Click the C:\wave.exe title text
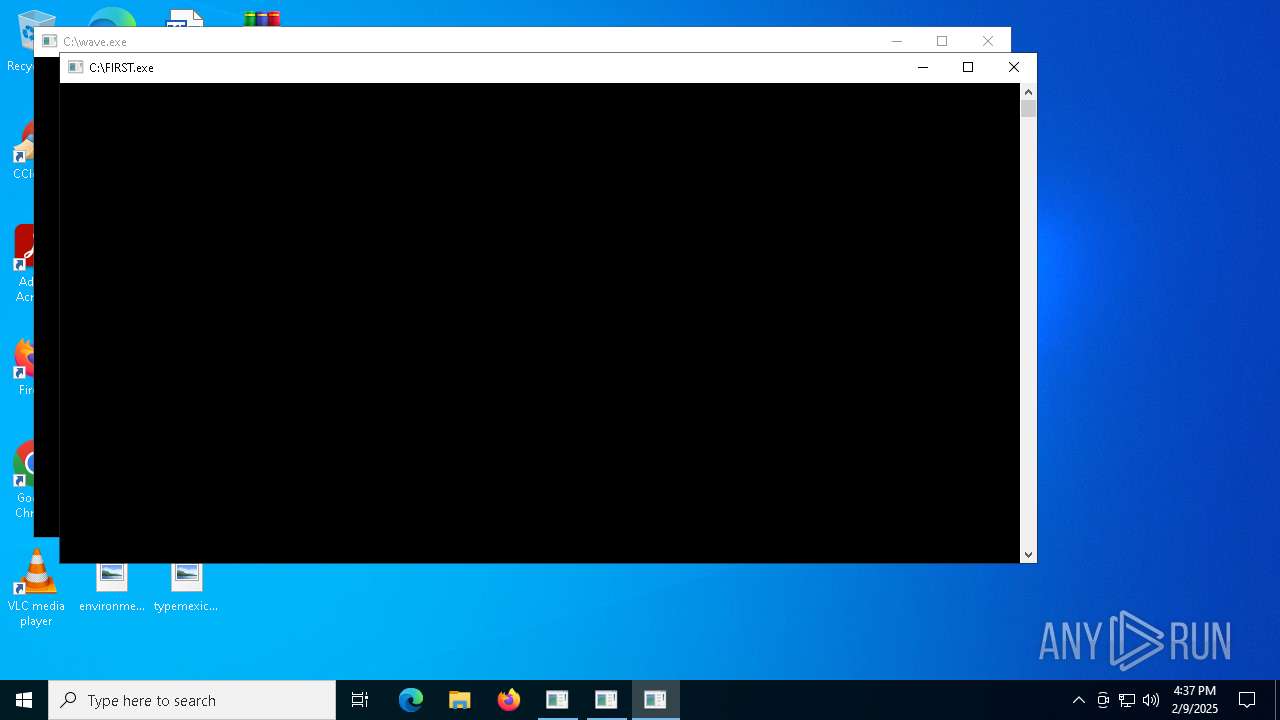The width and height of the screenshot is (1280, 720). click(95, 42)
